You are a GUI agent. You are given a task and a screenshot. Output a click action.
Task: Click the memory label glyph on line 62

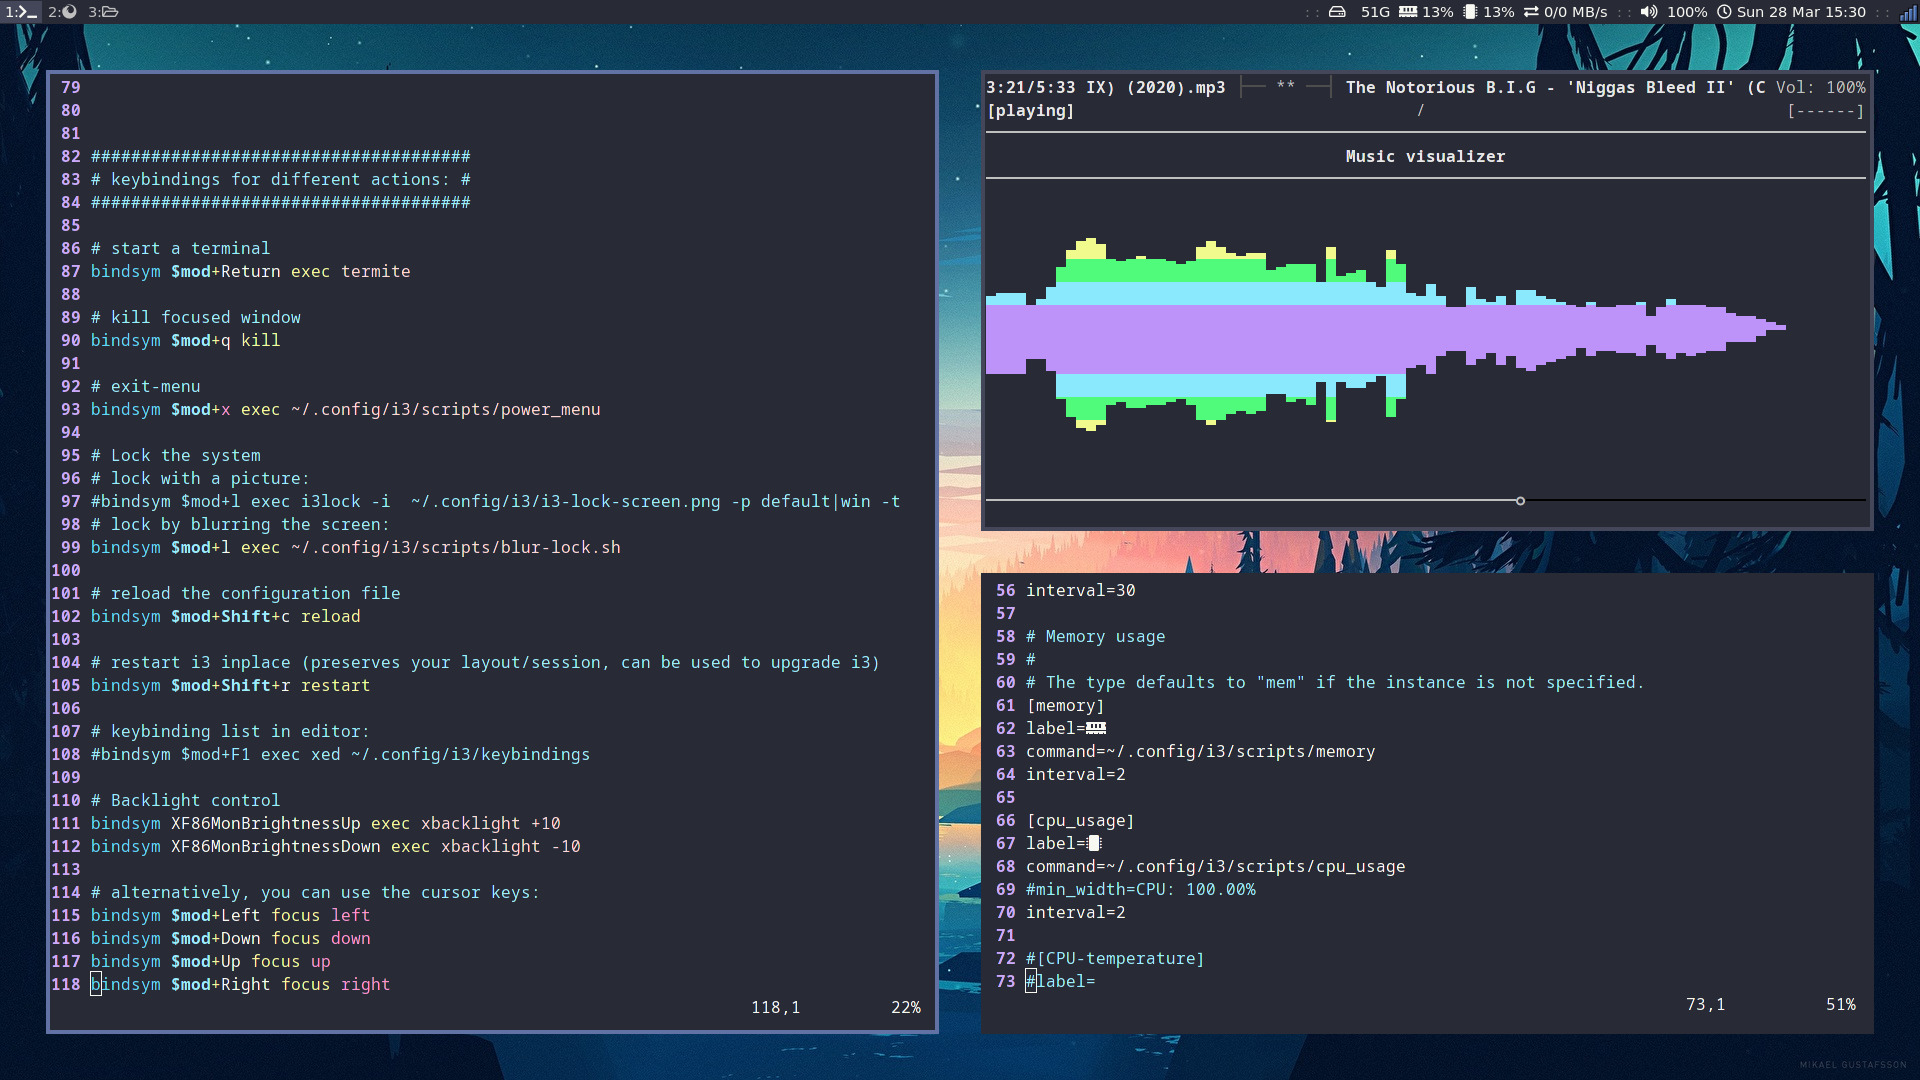[x=1096, y=728]
